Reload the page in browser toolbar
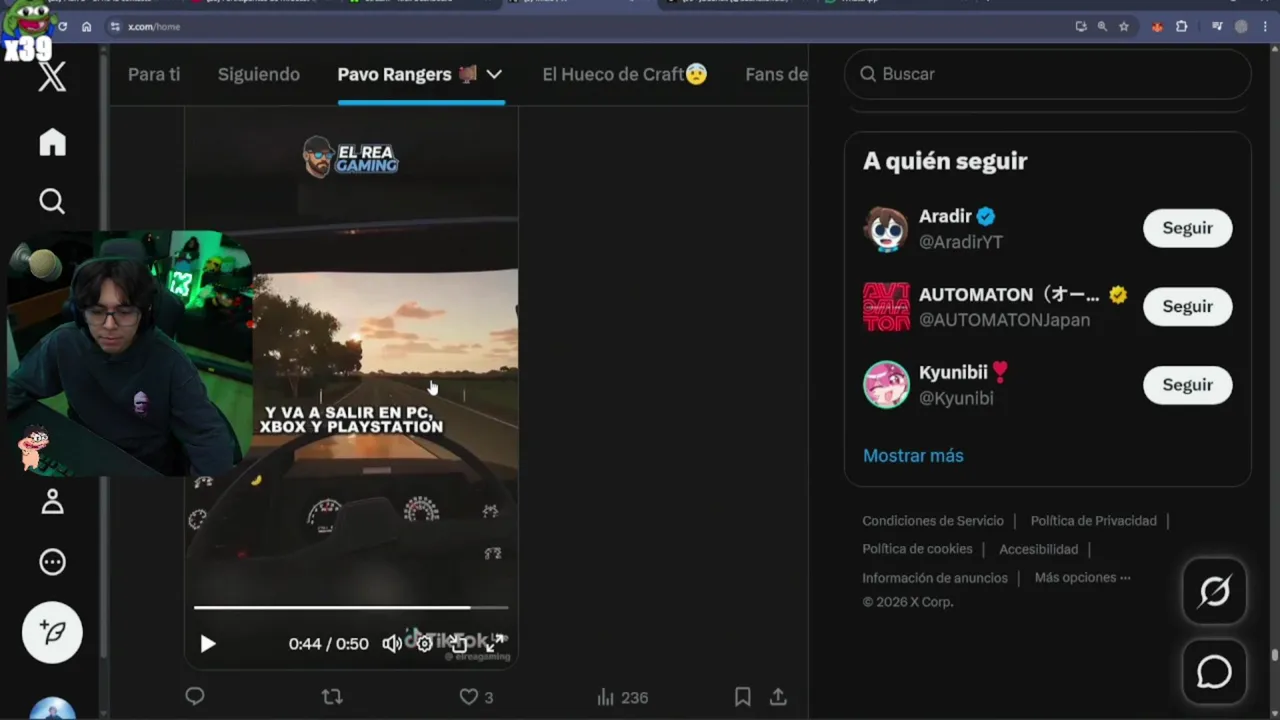 [x=63, y=27]
